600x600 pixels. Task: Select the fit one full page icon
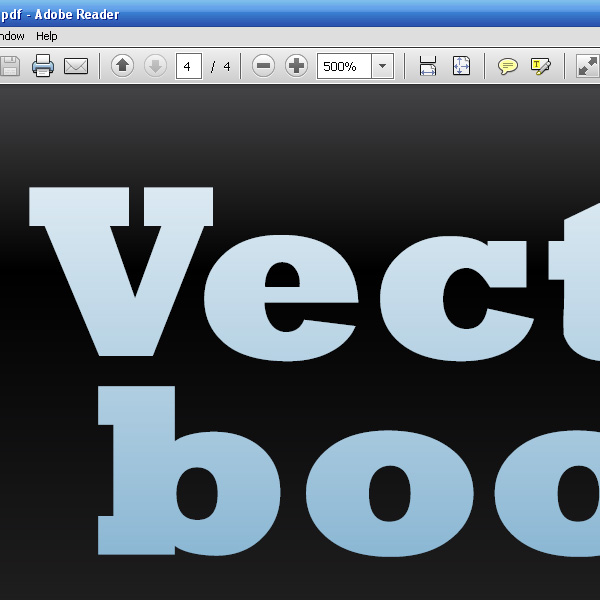pyautogui.click(x=461, y=66)
